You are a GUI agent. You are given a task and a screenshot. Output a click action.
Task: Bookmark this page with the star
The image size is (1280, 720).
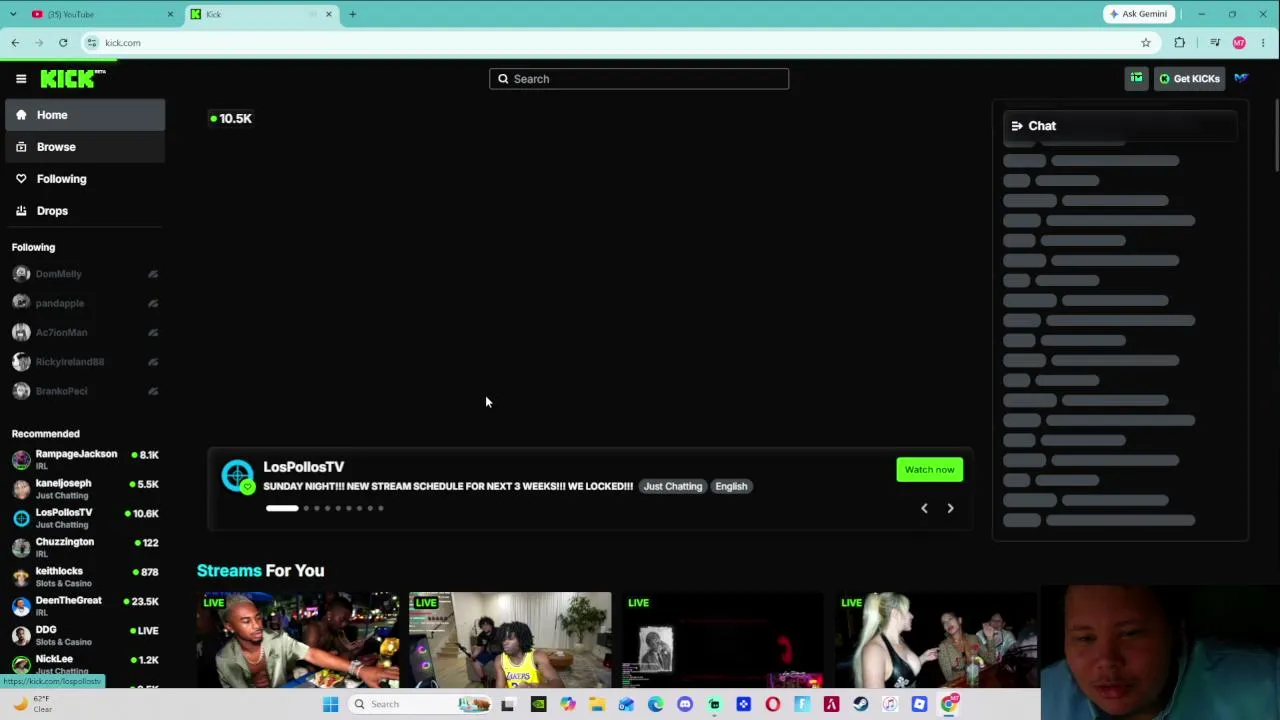[x=1146, y=43]
